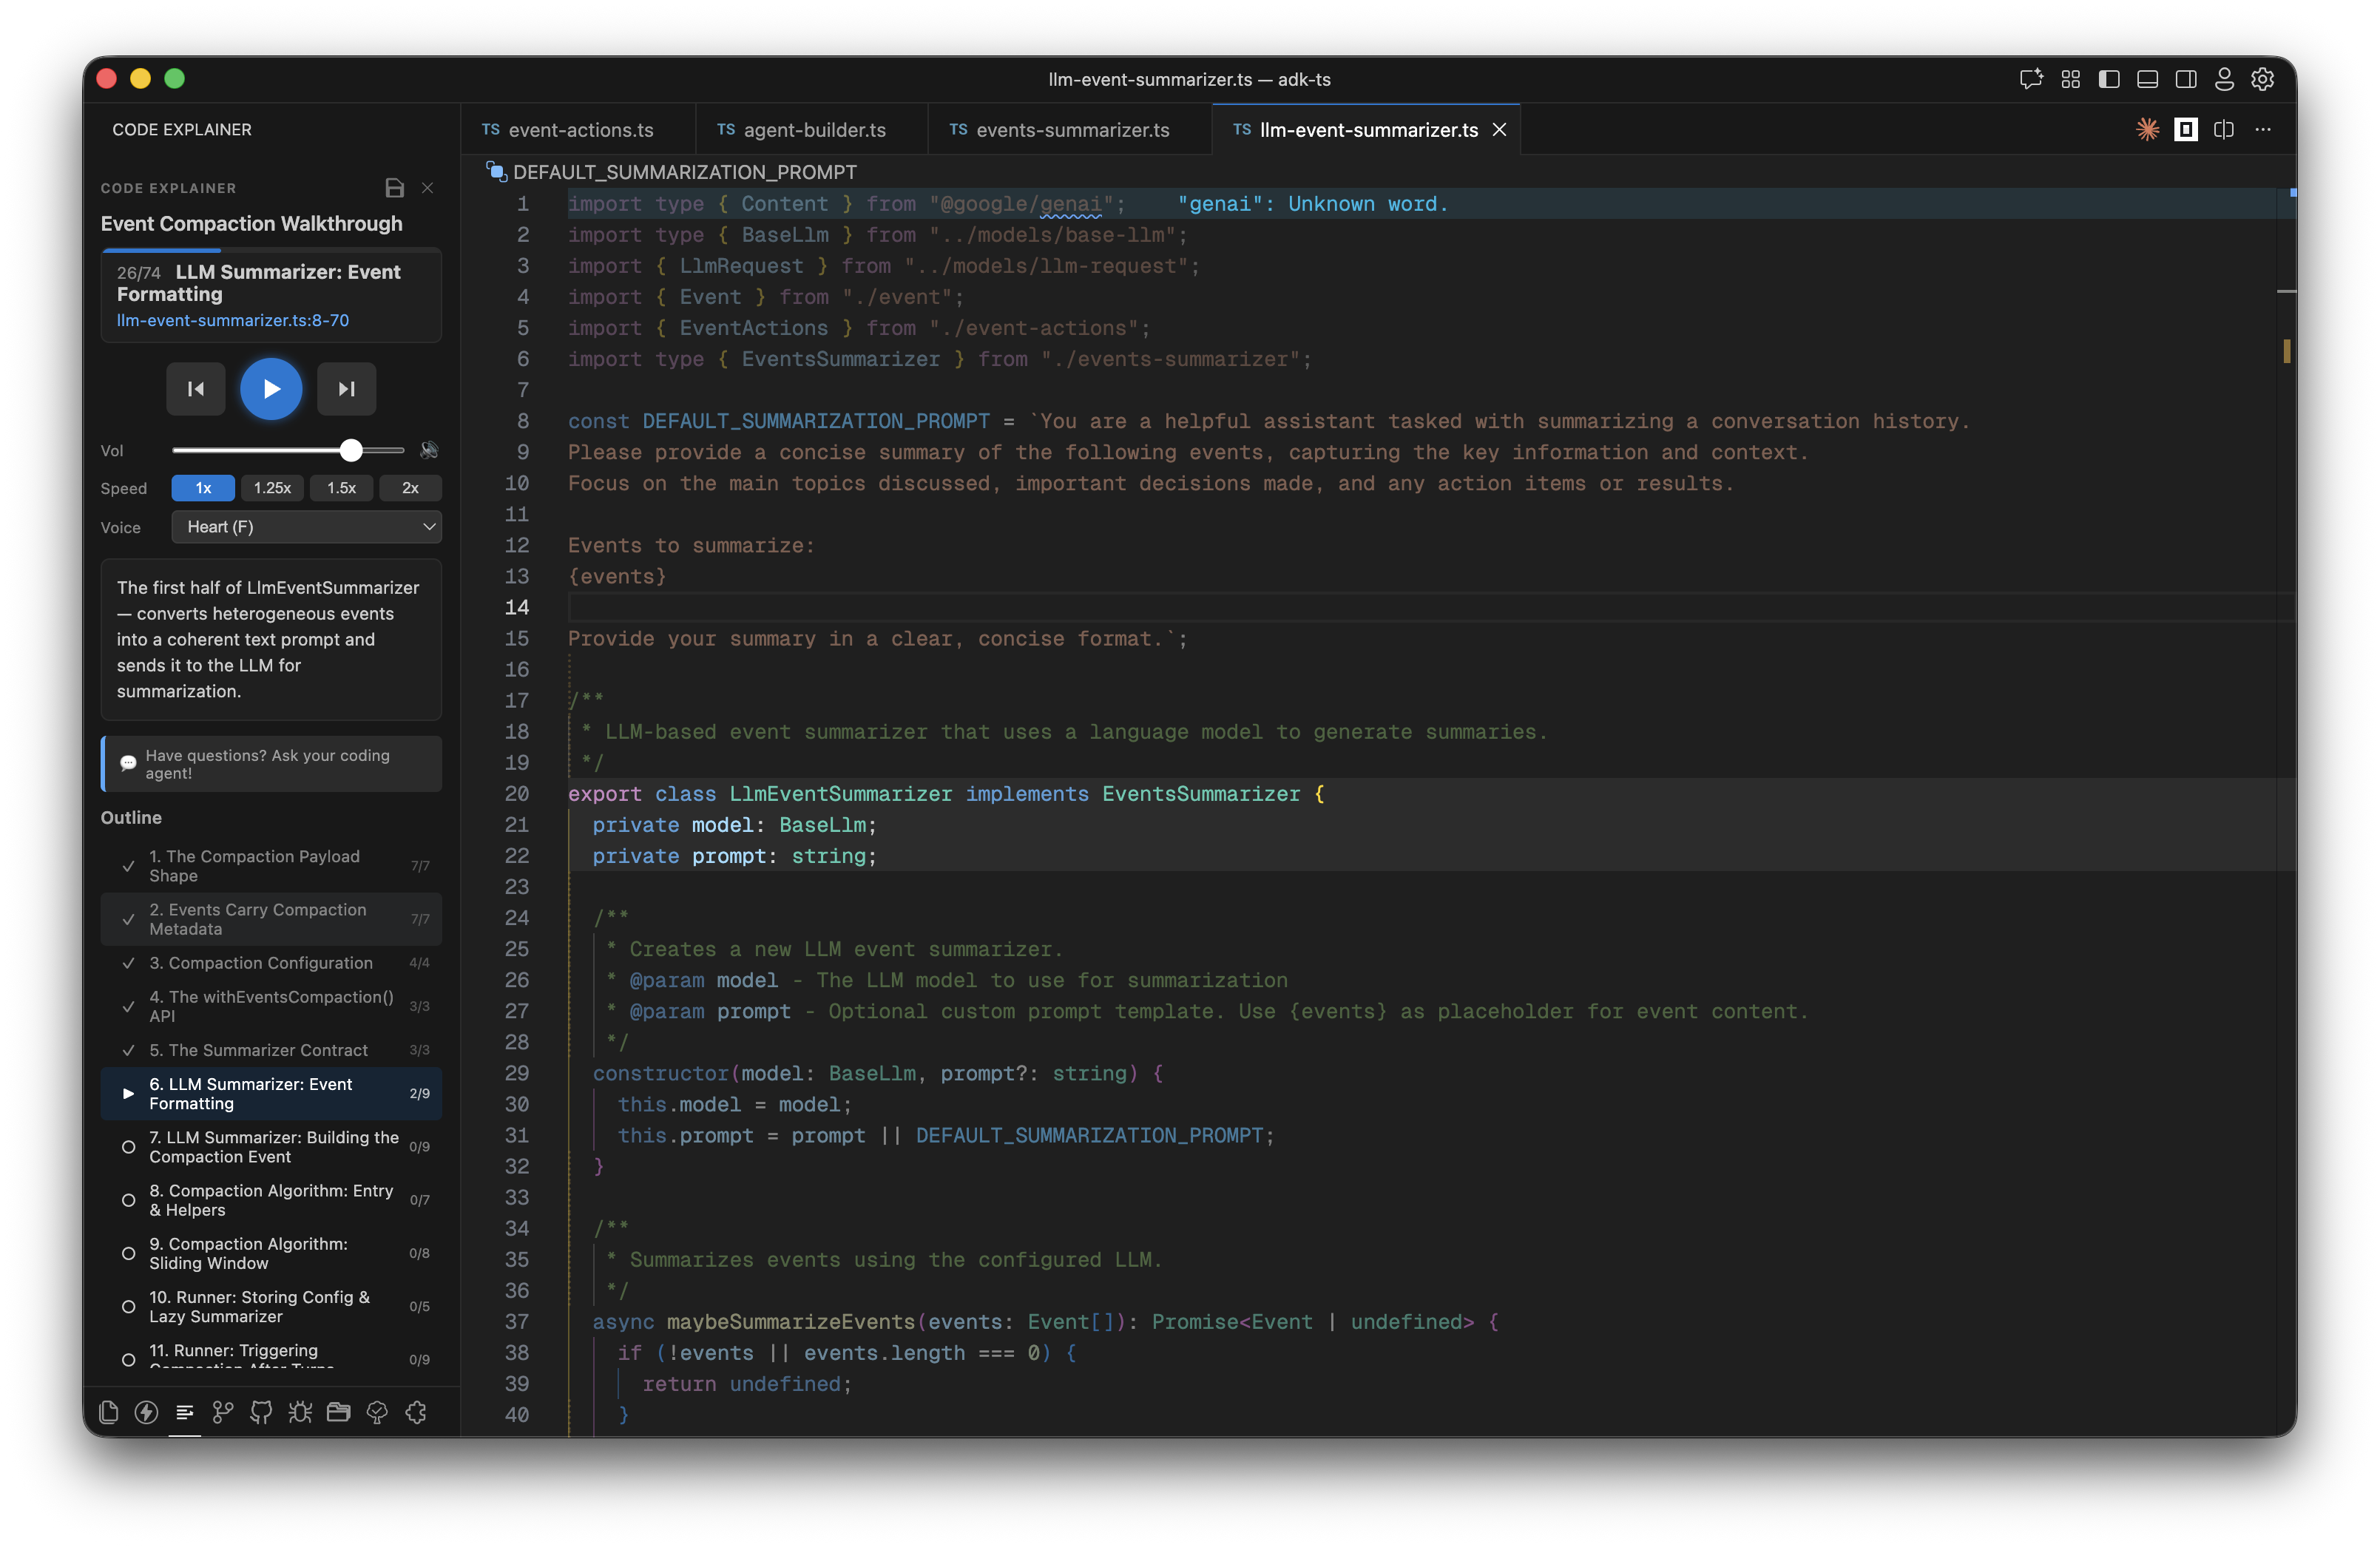
Task: Open the AI chat icon in the title bar
Action: (2032, 79)
